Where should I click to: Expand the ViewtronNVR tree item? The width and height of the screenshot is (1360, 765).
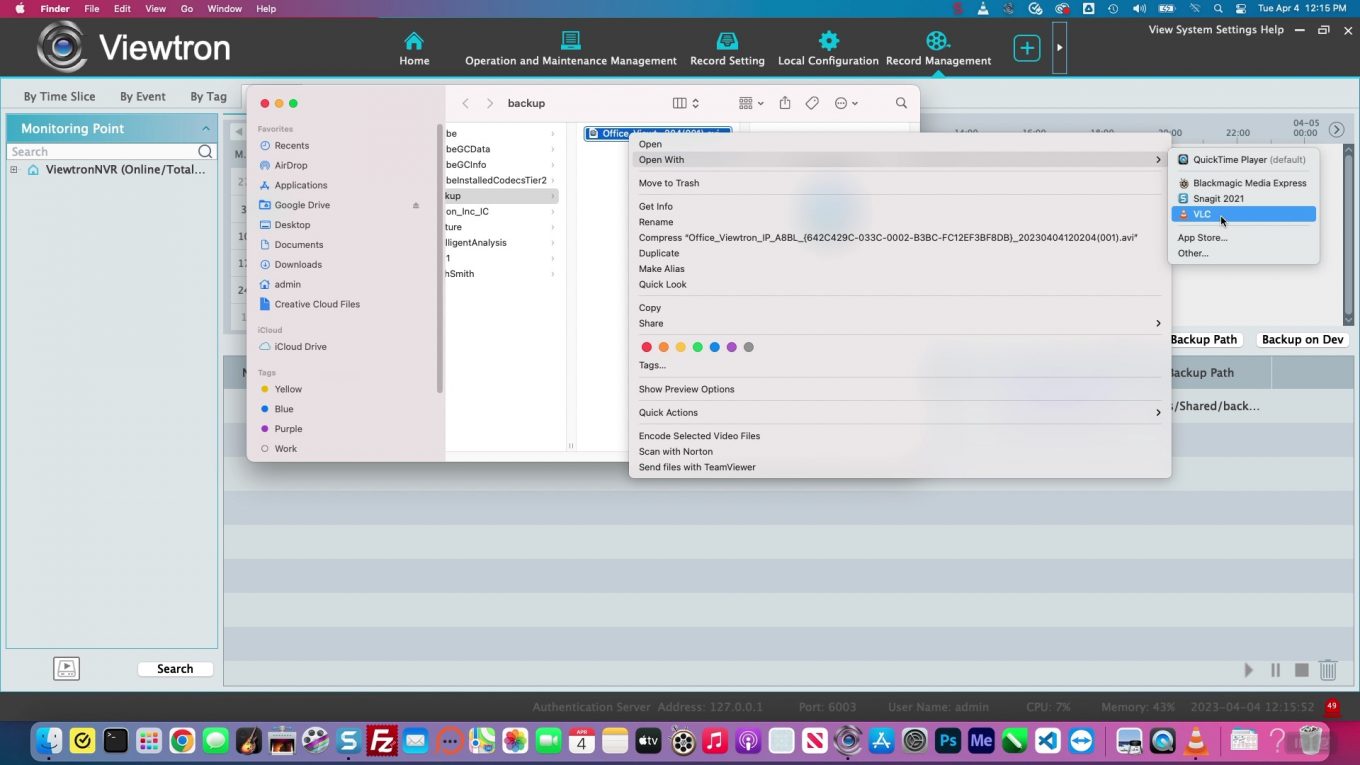tap(13, 169)
